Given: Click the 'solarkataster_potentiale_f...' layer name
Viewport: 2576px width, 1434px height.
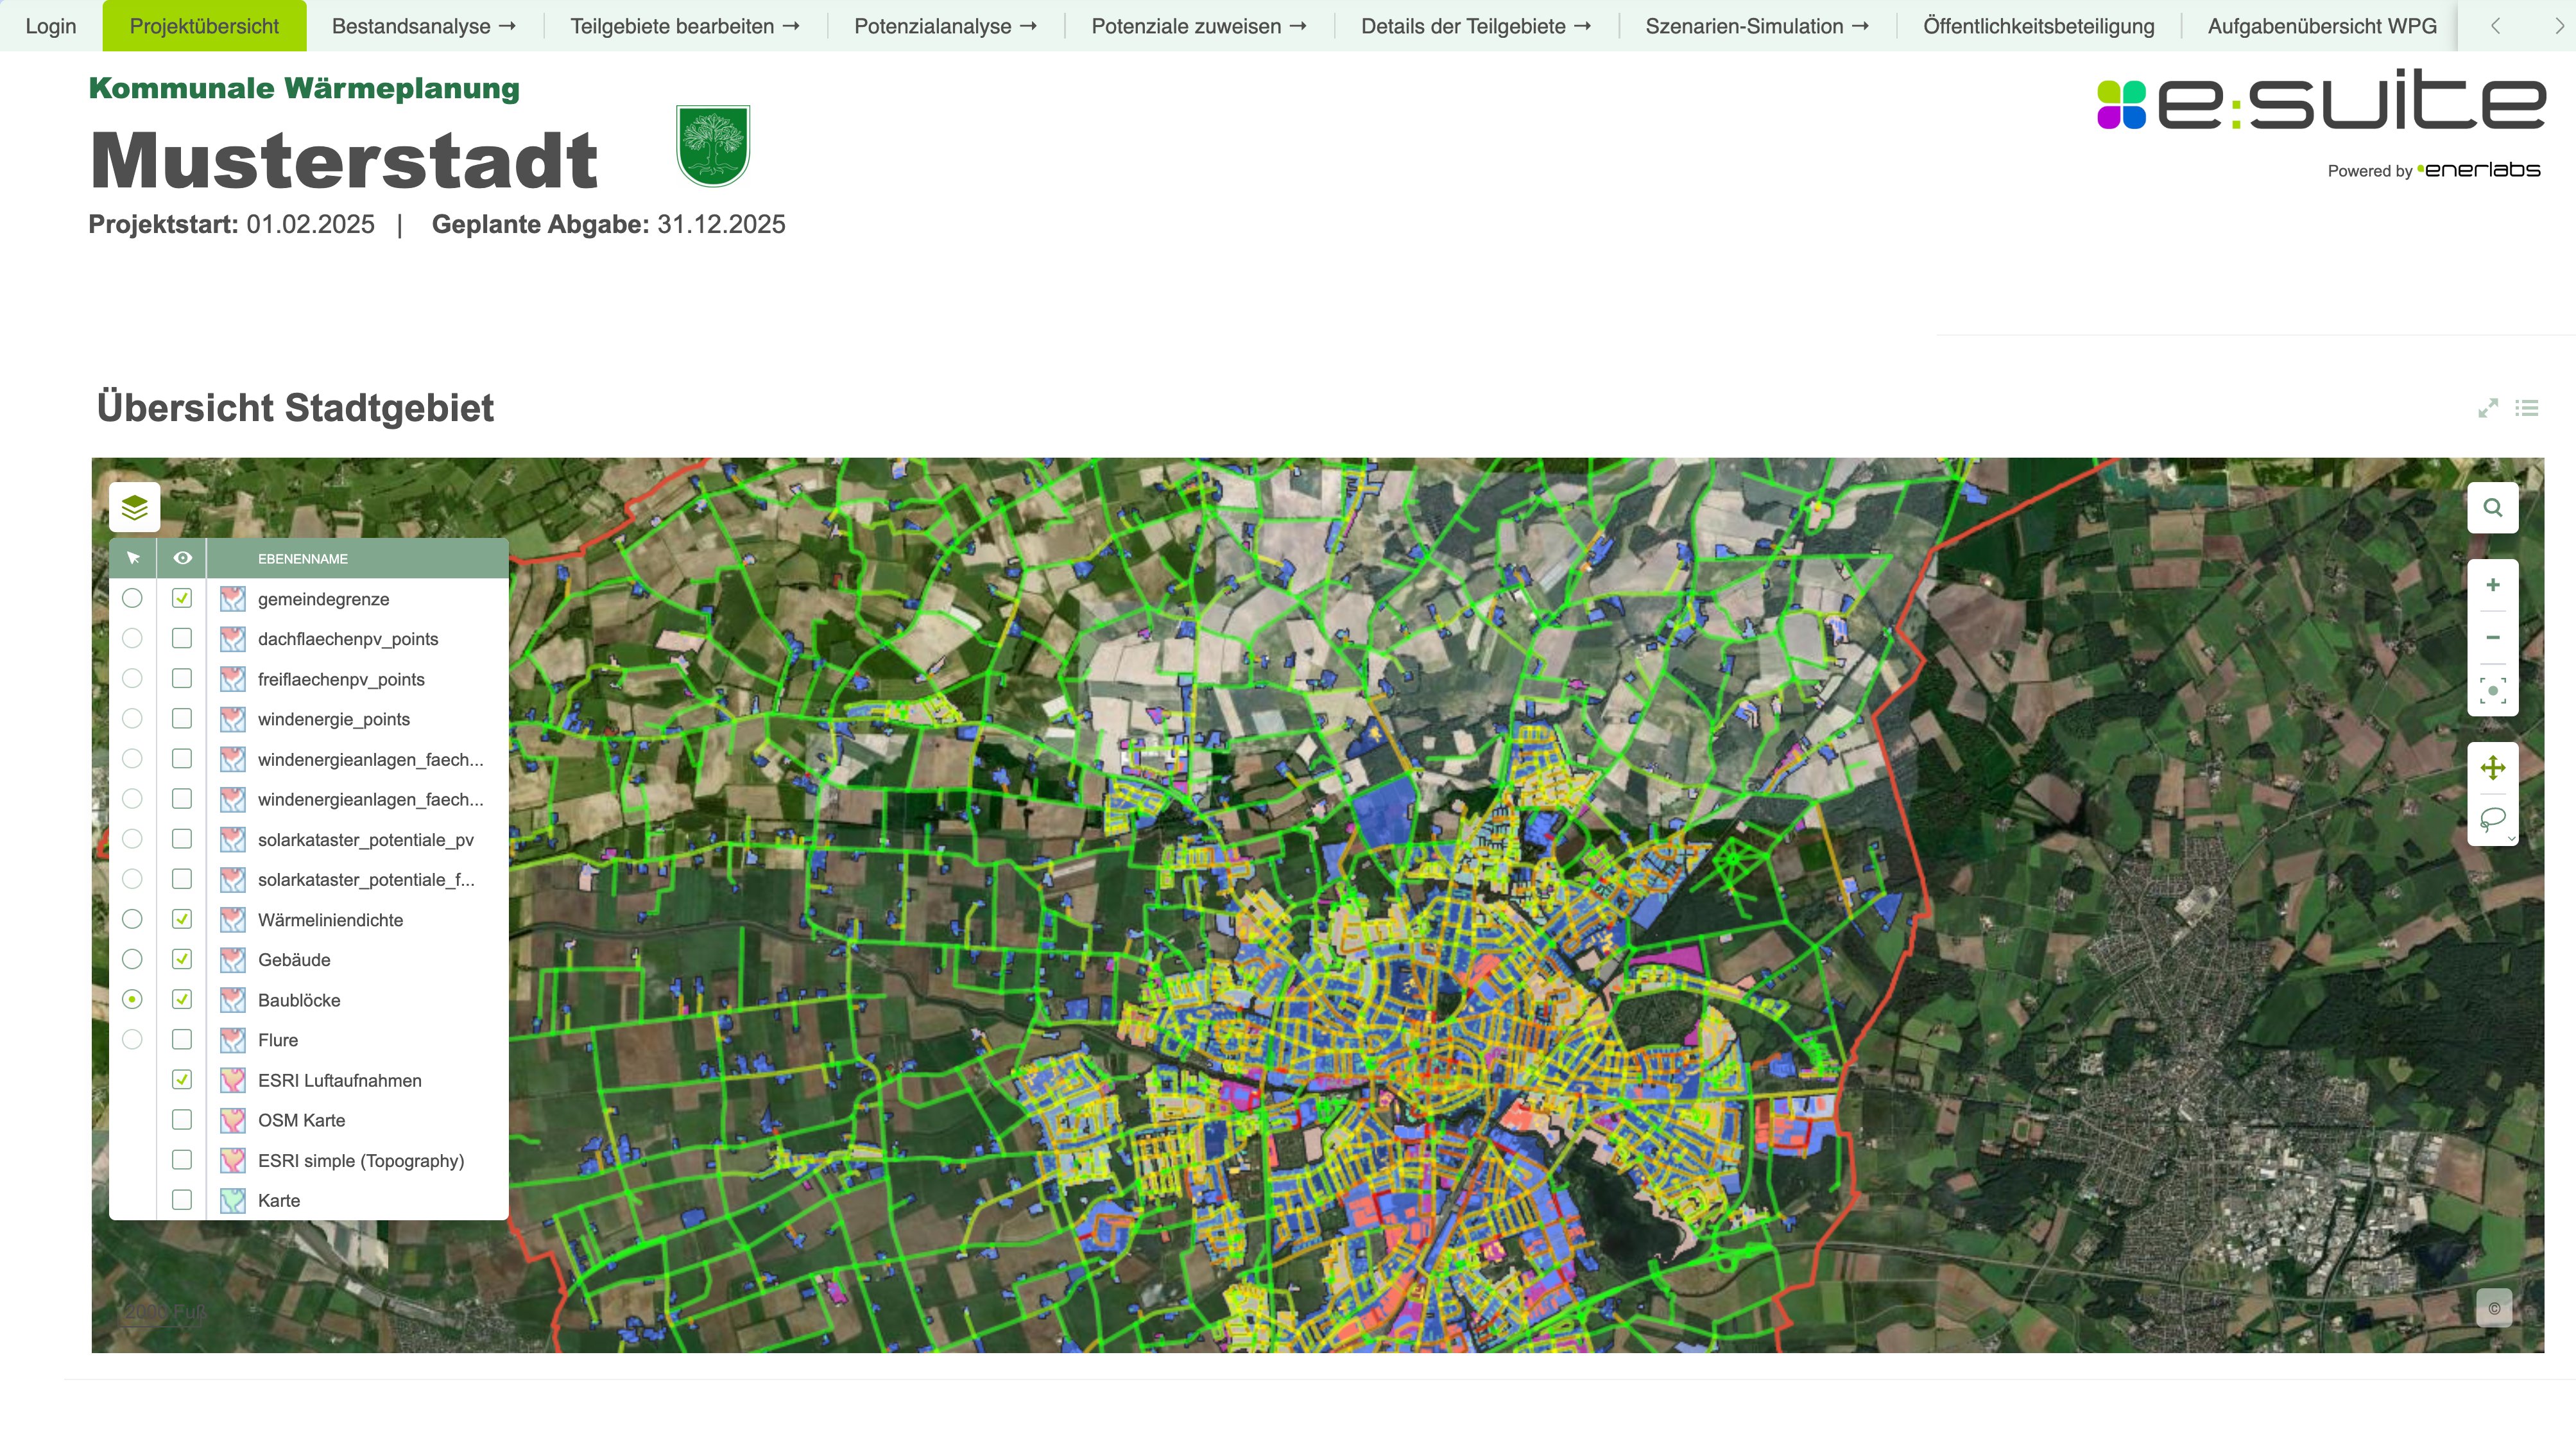Looking at the screenshot, I should (x=366, y=880).
